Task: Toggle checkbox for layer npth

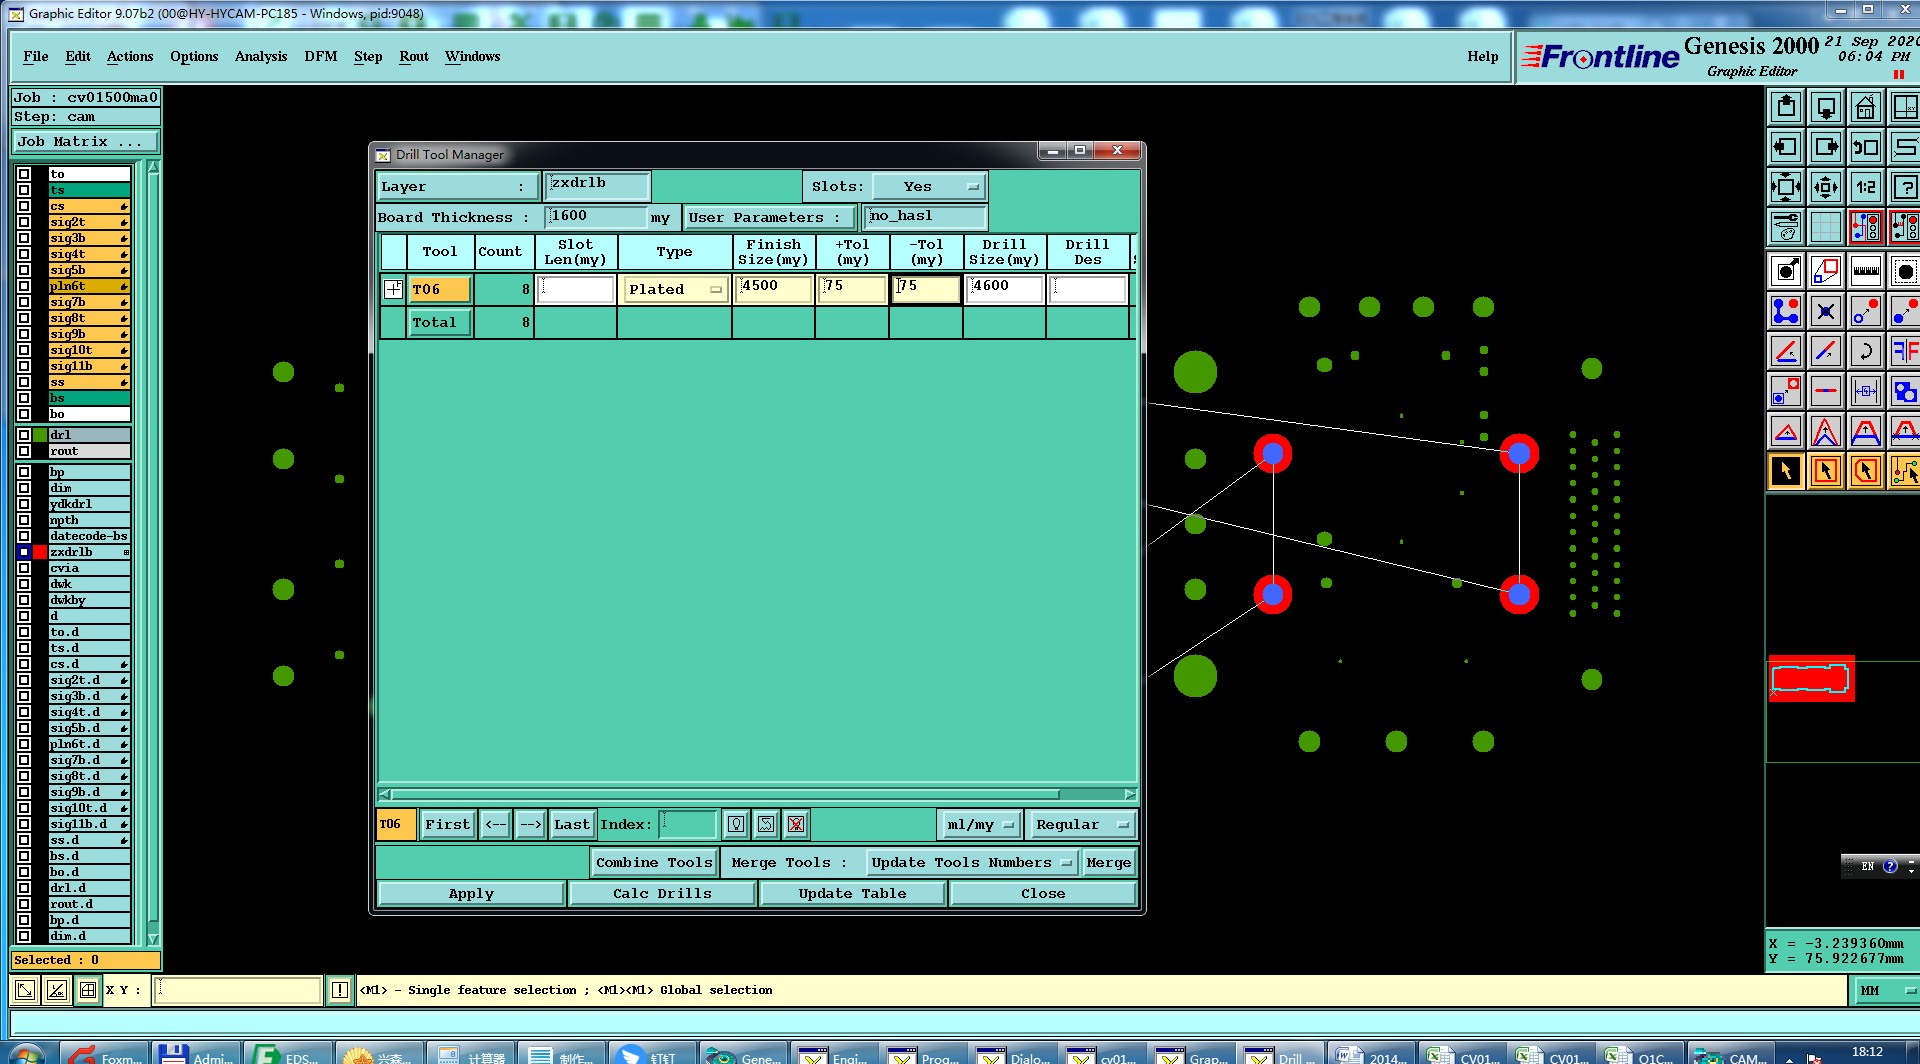Action: [24, 520]
